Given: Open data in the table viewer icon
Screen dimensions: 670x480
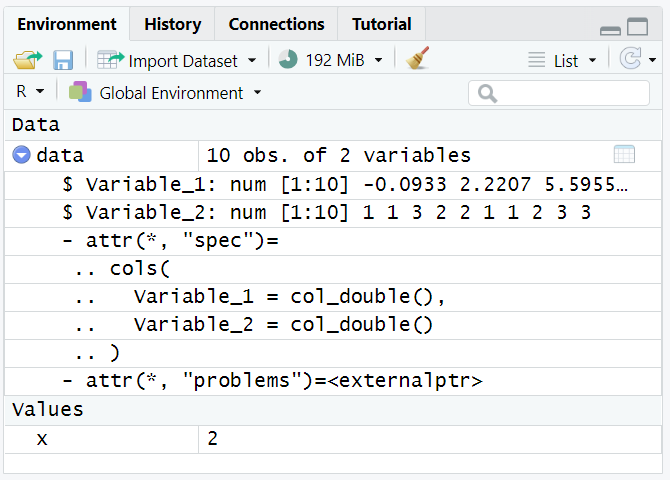Looking at the screenshot, I should (x=624, y=155).
